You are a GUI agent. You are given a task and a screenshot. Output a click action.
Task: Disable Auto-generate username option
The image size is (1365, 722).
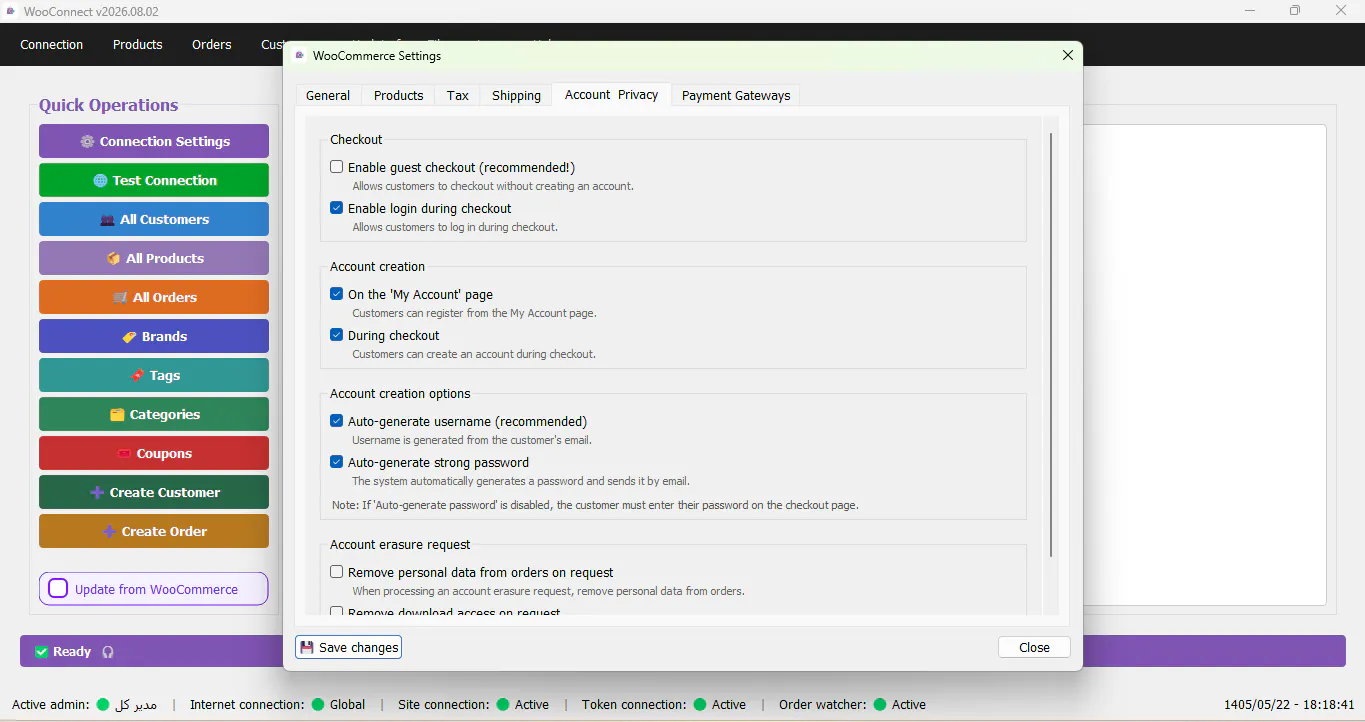(x=337, y=421)
